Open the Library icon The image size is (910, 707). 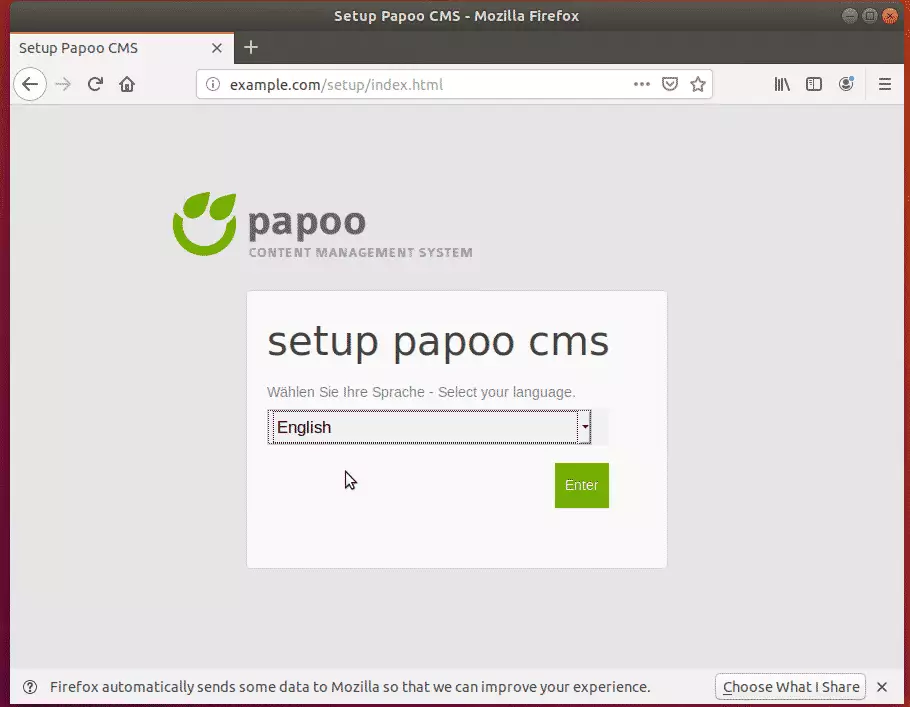(782, 85)
